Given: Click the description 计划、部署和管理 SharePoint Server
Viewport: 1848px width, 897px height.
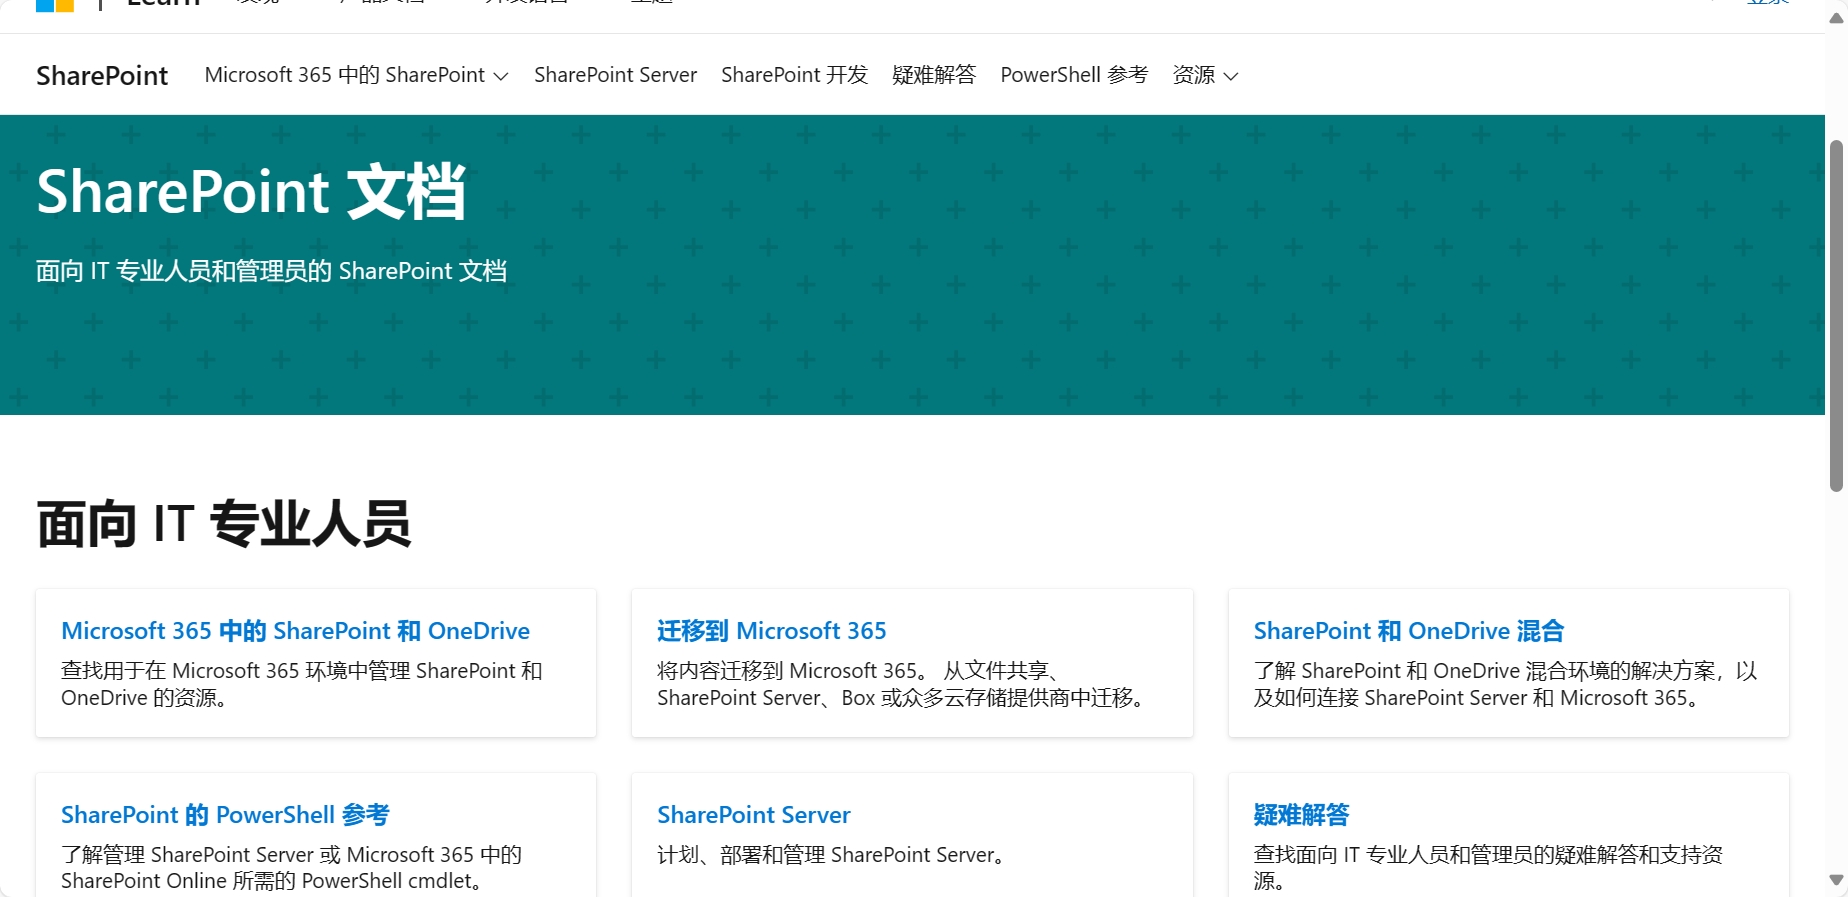Looking at the screenshot, I should coord(831,855).
